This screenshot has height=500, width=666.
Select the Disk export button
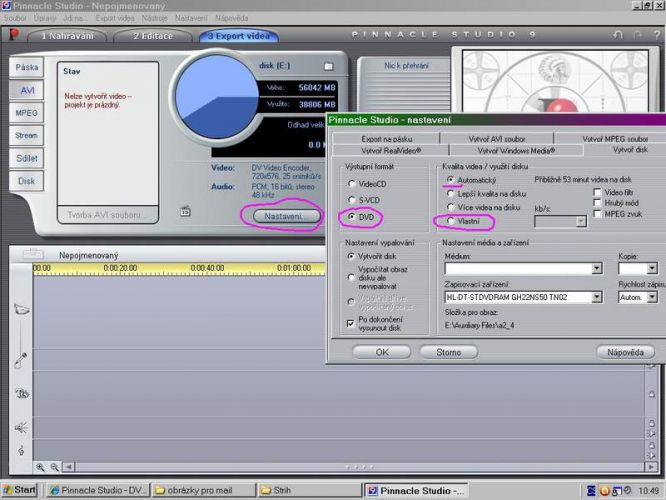(x=26, y=181)
